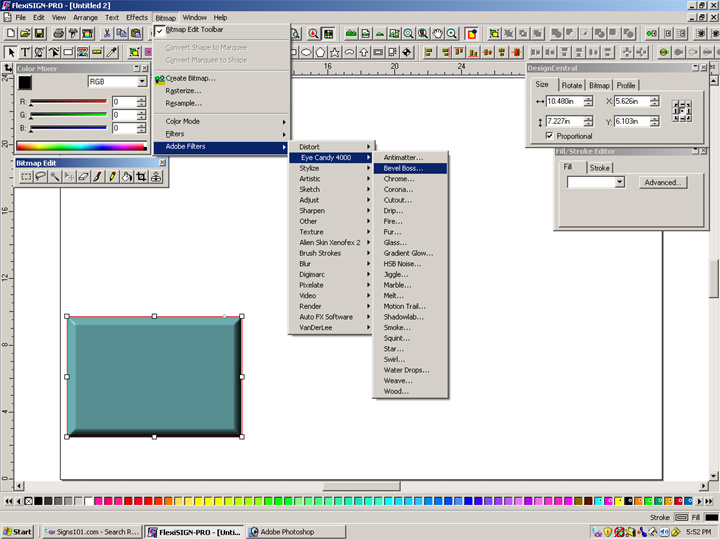Open the RGB color model dropdown

point(142,82)
